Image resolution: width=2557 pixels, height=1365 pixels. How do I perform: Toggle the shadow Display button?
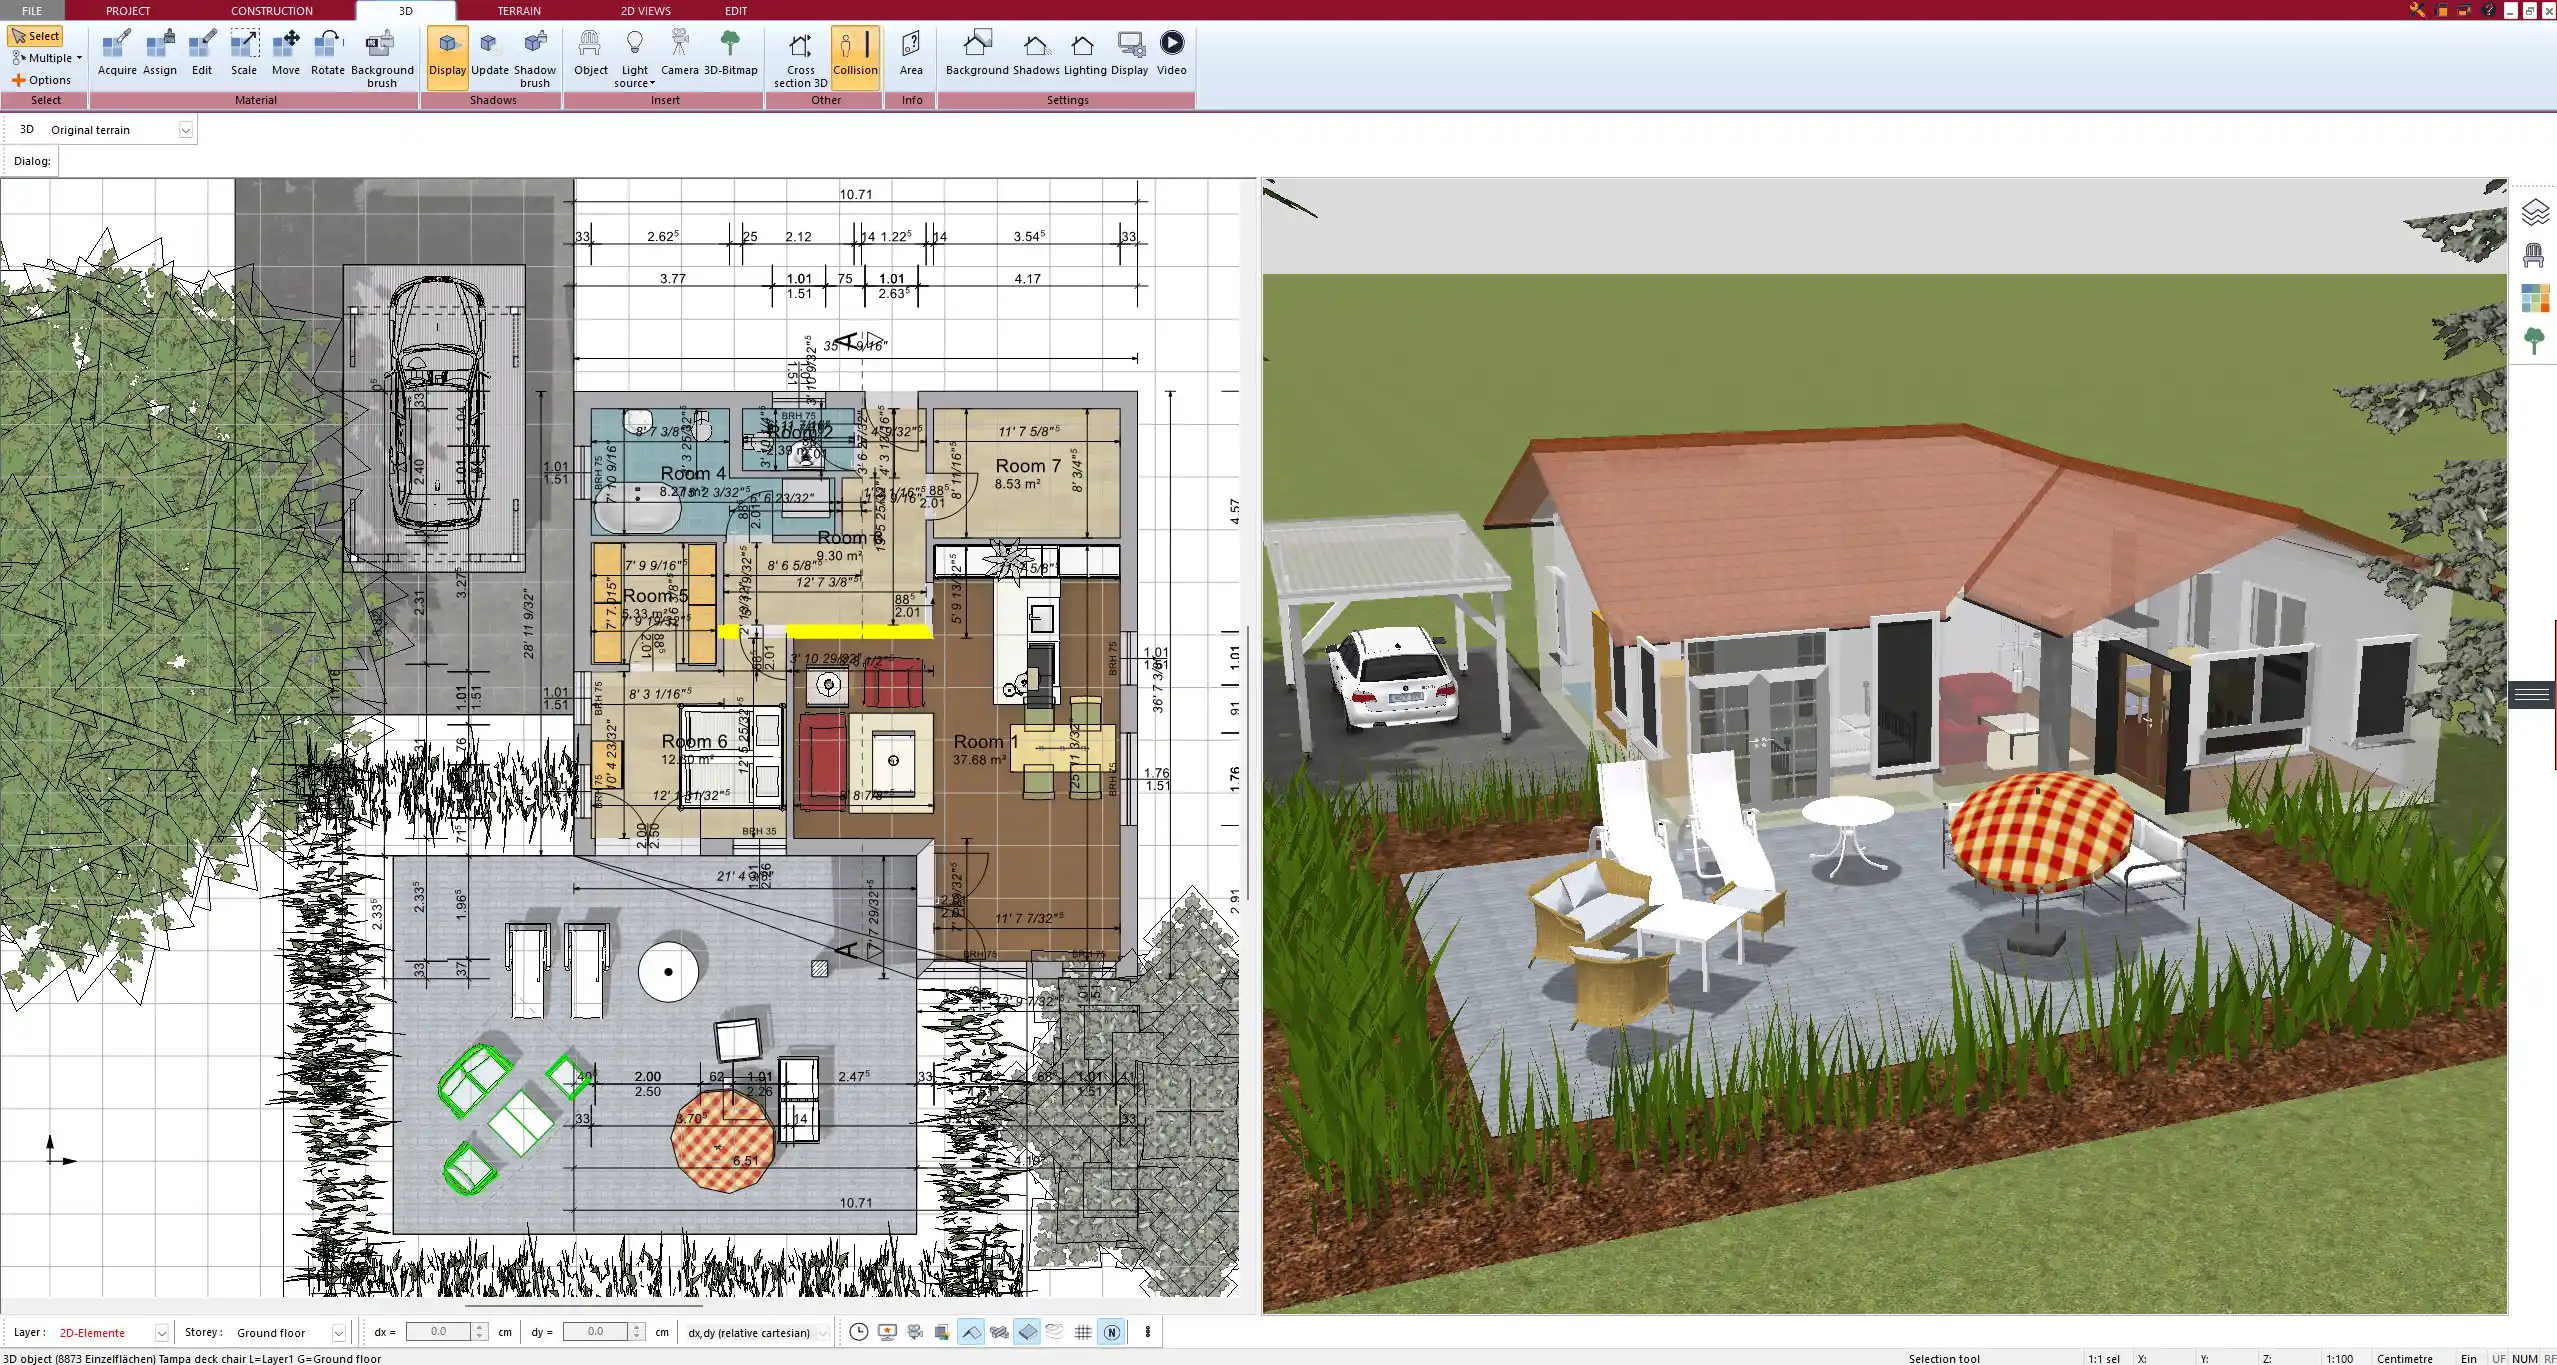point(447,57)
